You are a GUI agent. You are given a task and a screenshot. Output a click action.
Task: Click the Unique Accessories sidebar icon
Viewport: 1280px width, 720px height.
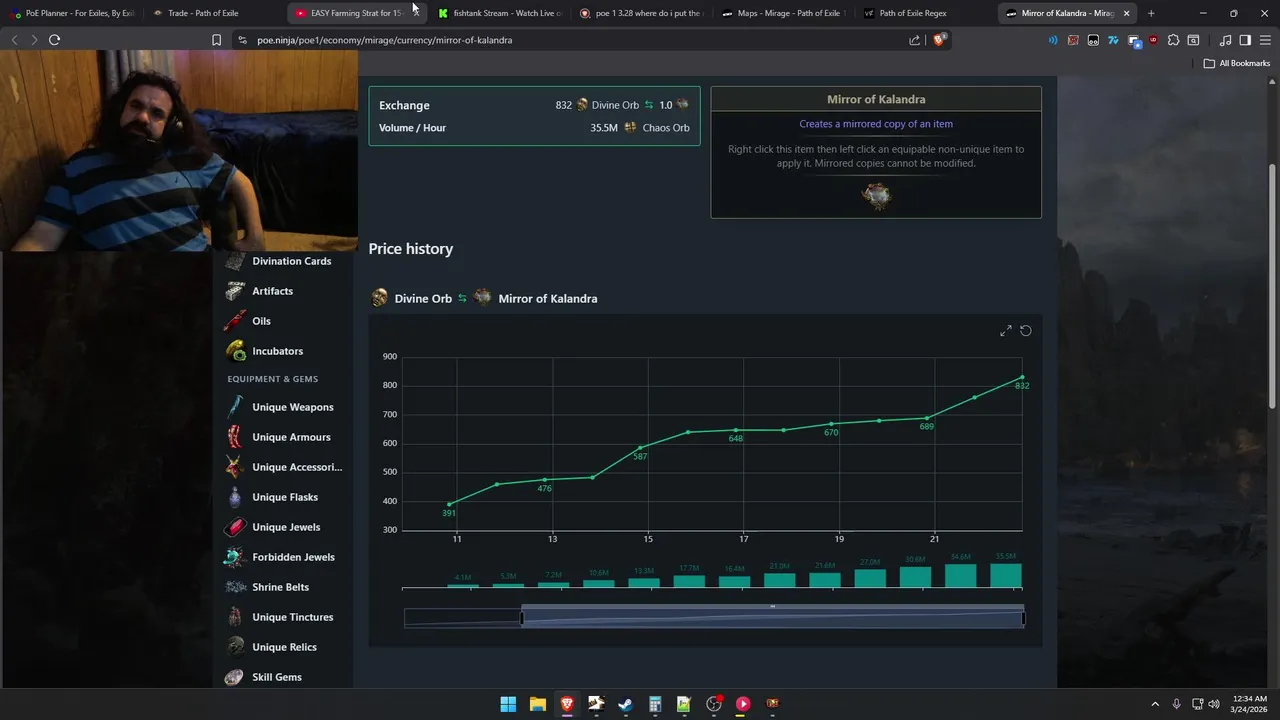pyautogui.click(x=234, y=467)
